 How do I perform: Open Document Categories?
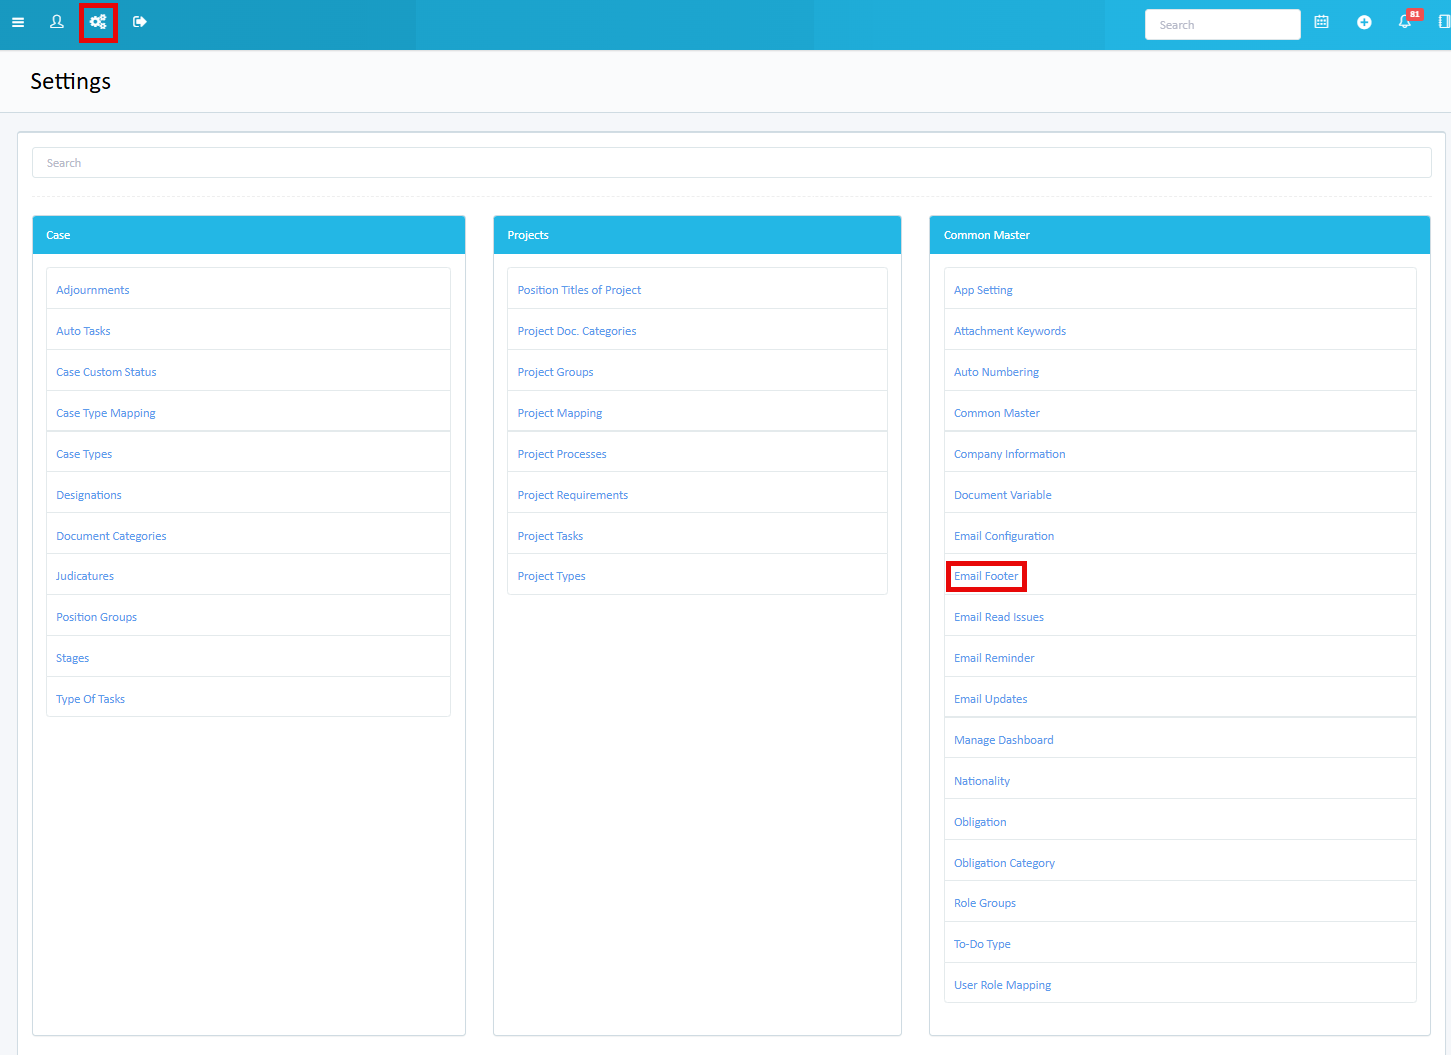[111, 536]
